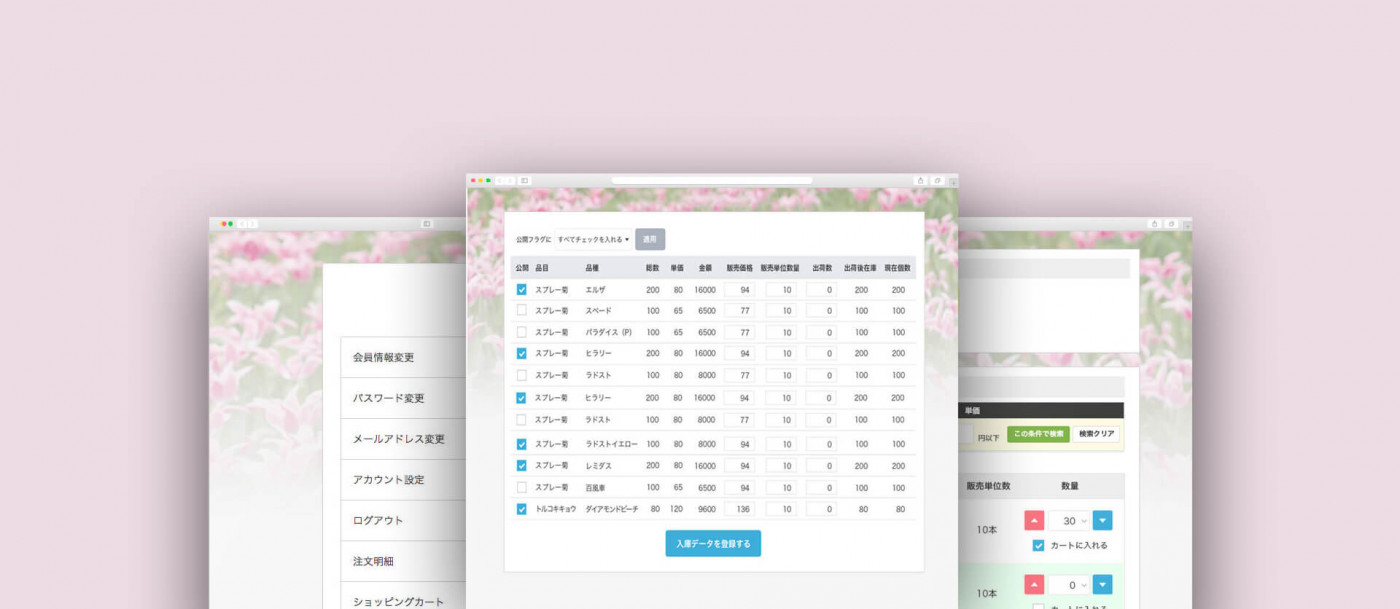Click the share icon in right browser window

(1154, 224)
